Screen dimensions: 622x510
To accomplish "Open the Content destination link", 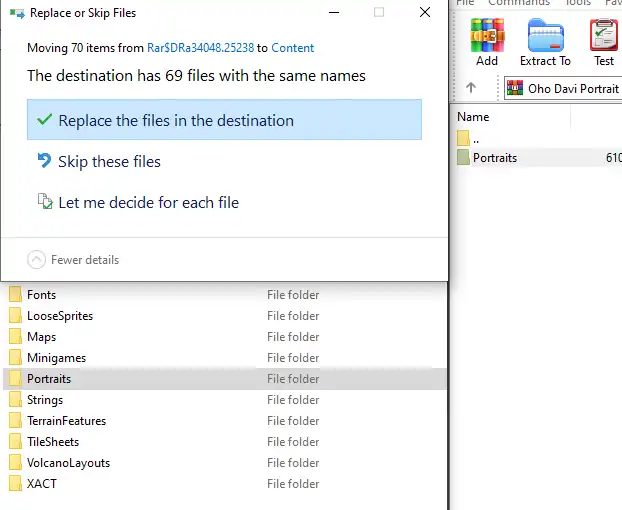I will [292, 48].
